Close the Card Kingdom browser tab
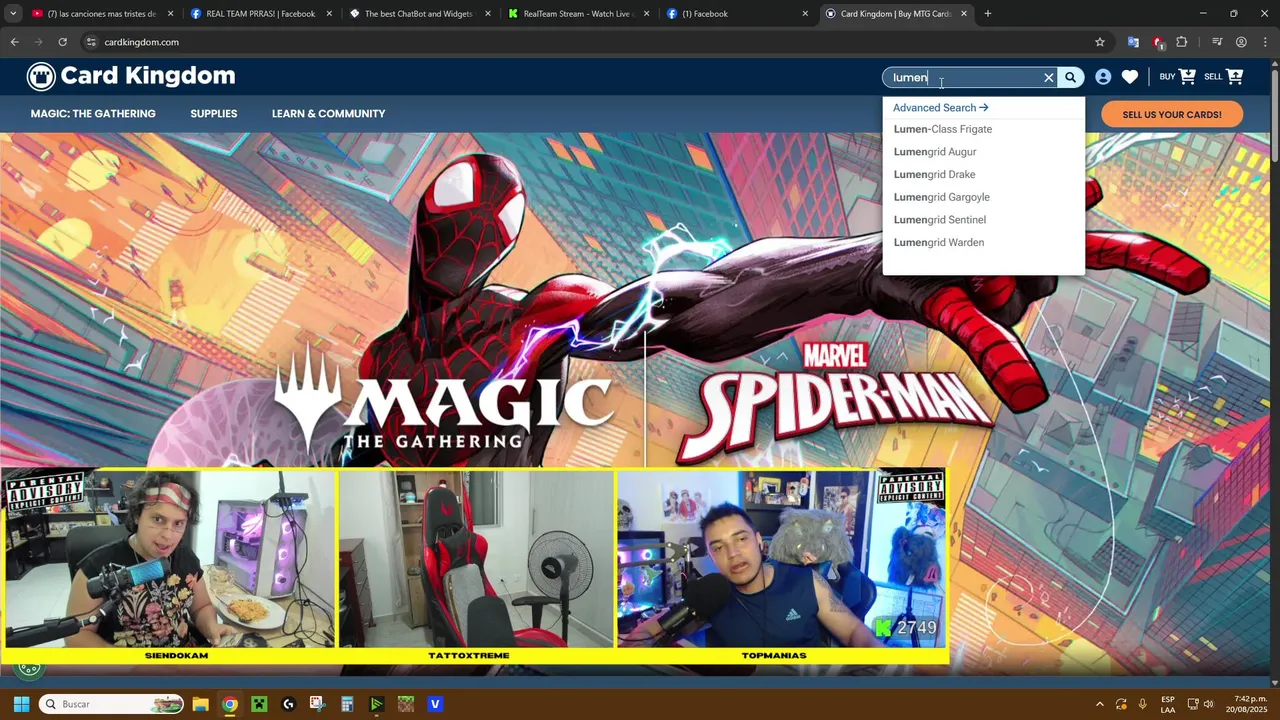The image size is (1280, 720). pyautogui.click(x=964, y=14)
